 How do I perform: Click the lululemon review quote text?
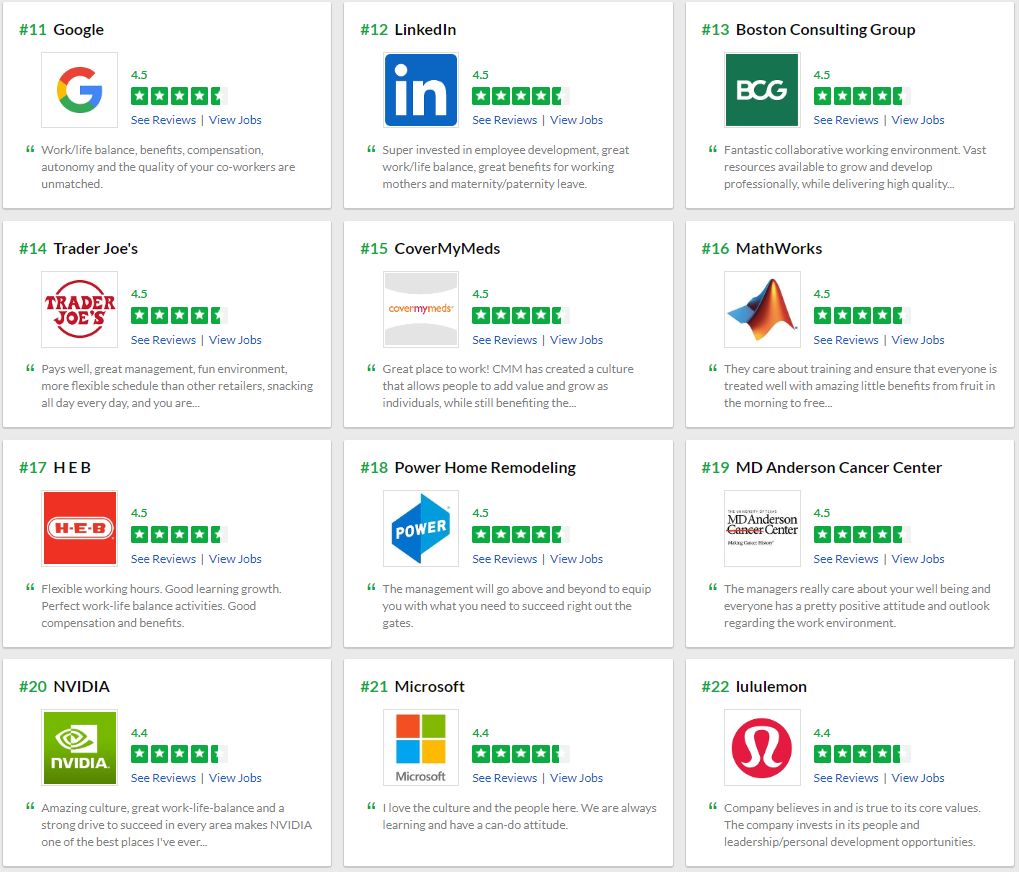852,825
